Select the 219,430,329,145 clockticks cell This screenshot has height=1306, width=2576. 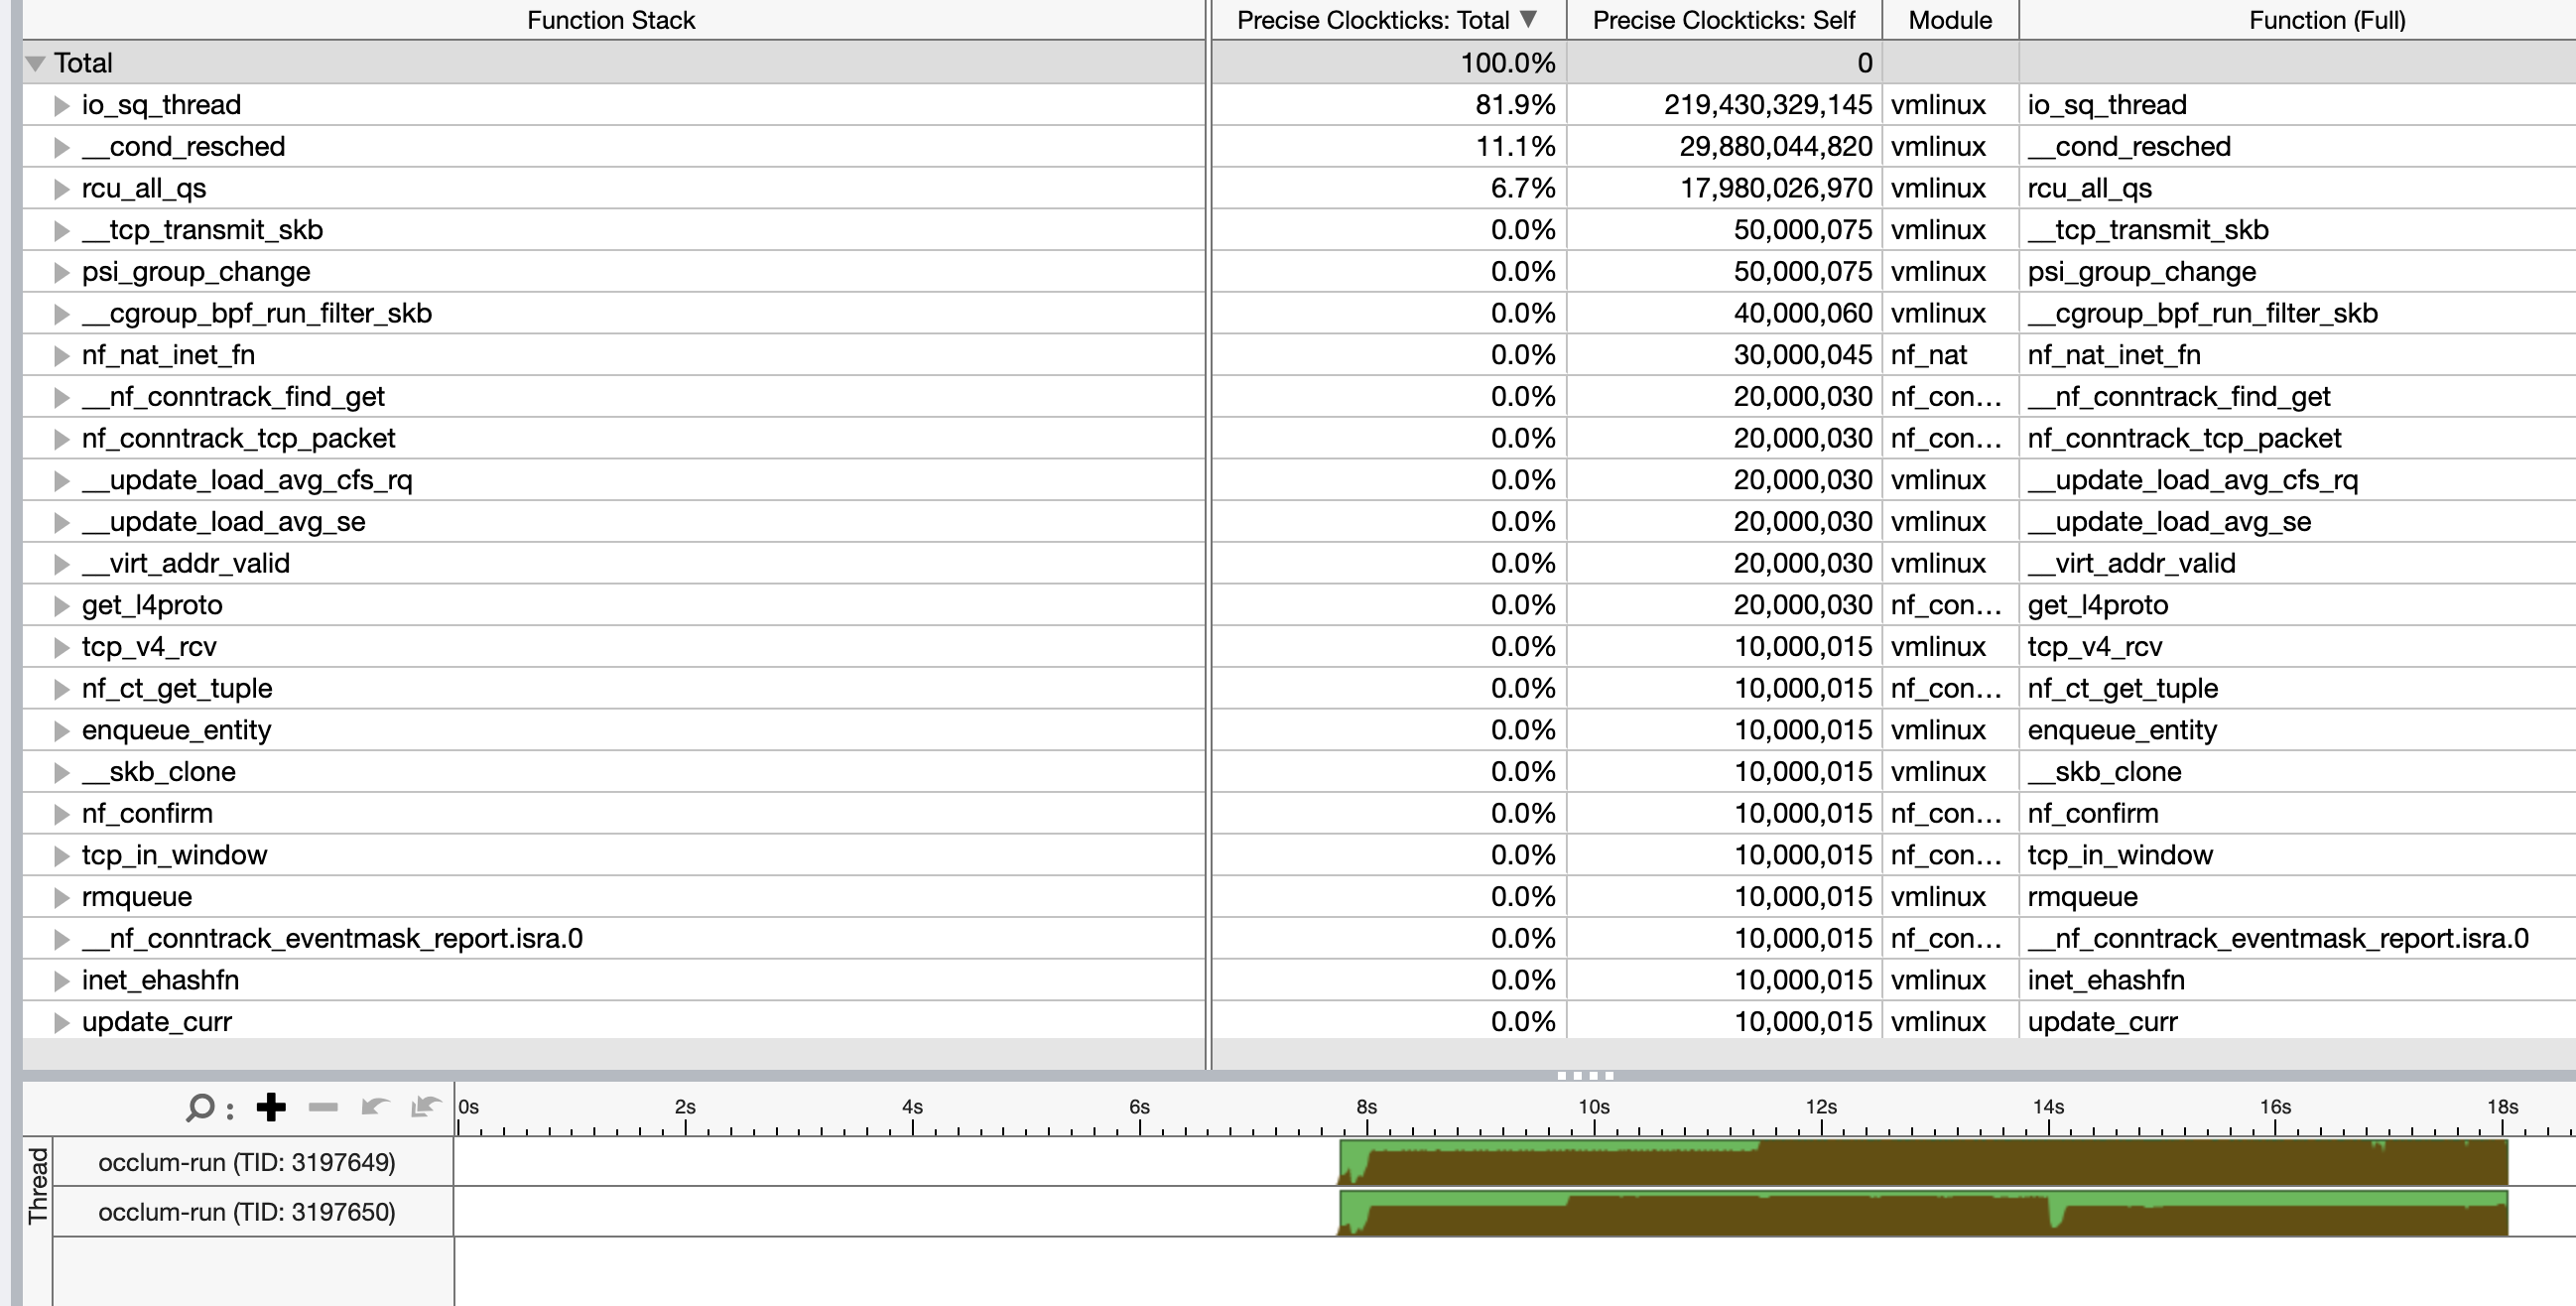click(x=1724, y=105)
